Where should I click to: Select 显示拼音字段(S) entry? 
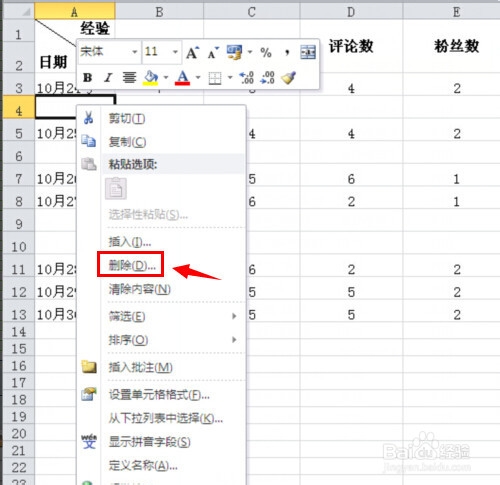[x=161, y=442]
